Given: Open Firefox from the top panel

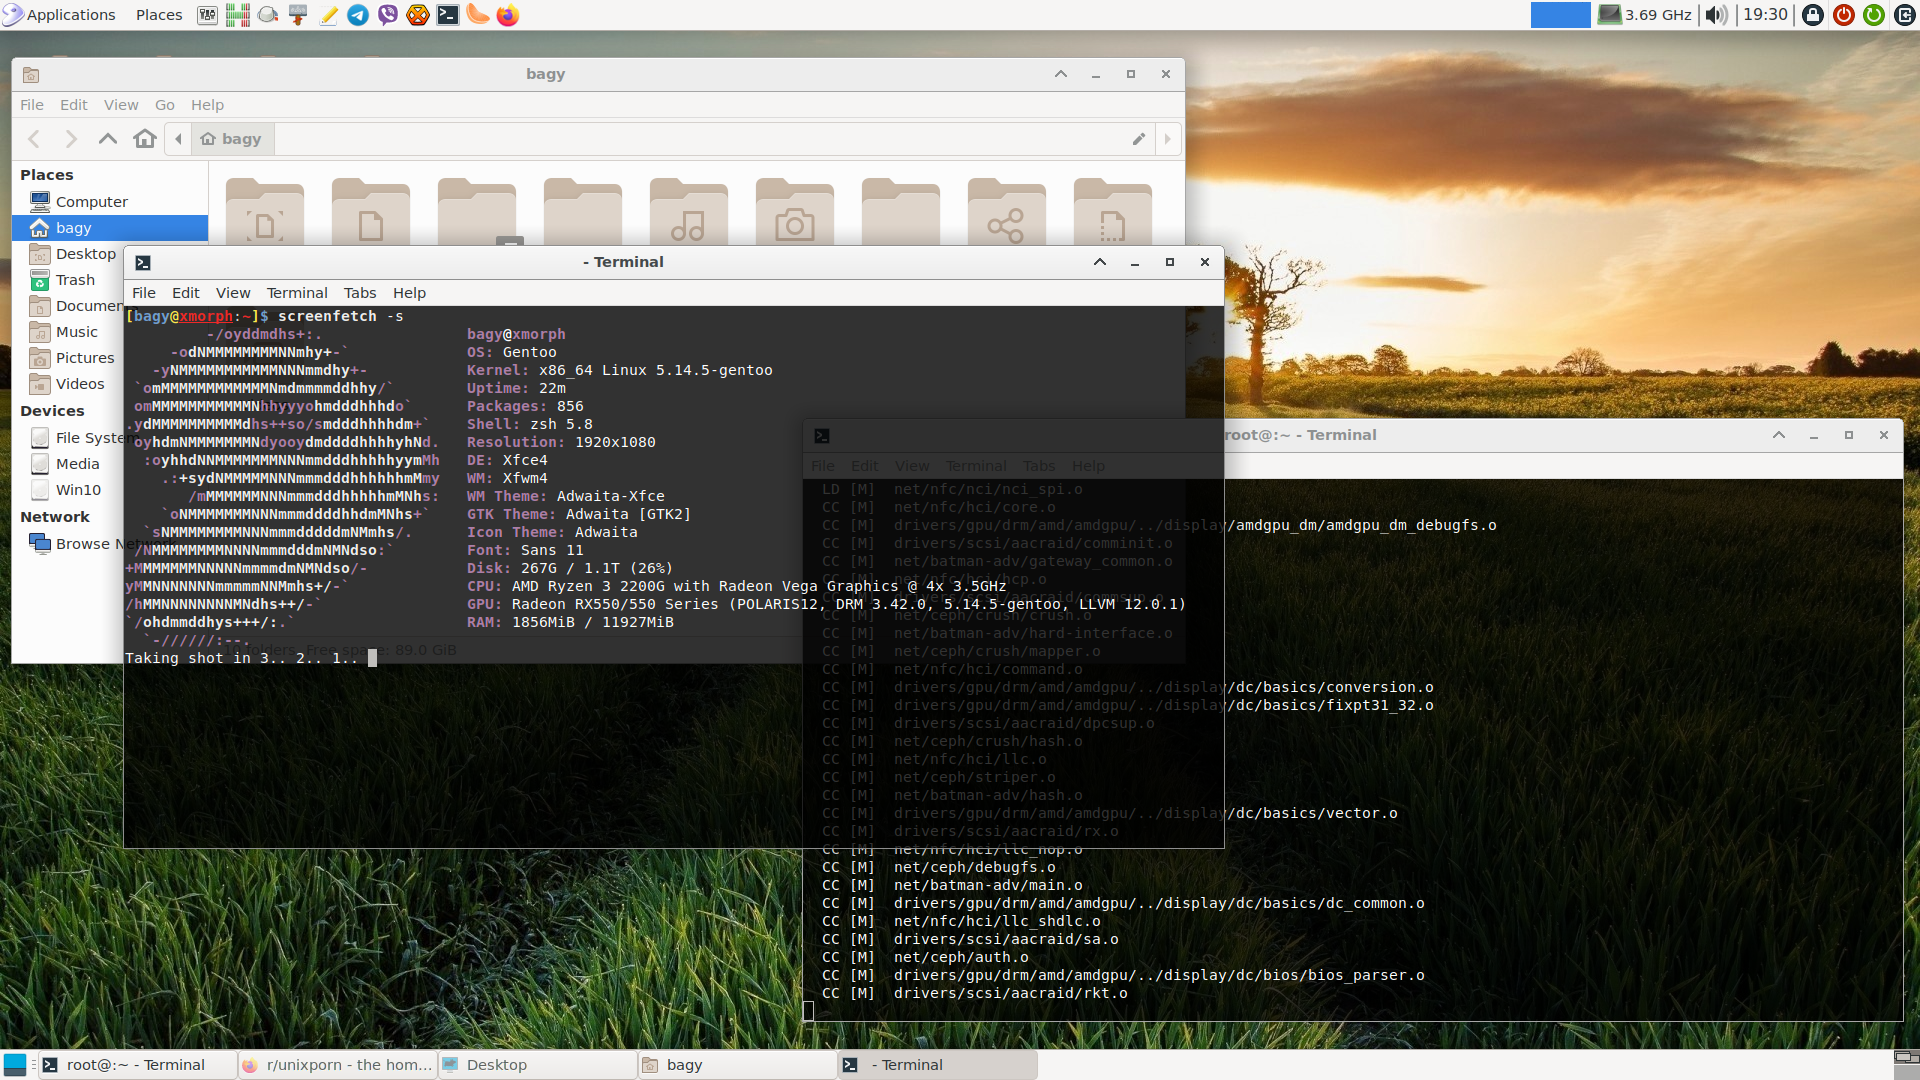Looking at the screenshot, I should (x=507, y=15).
